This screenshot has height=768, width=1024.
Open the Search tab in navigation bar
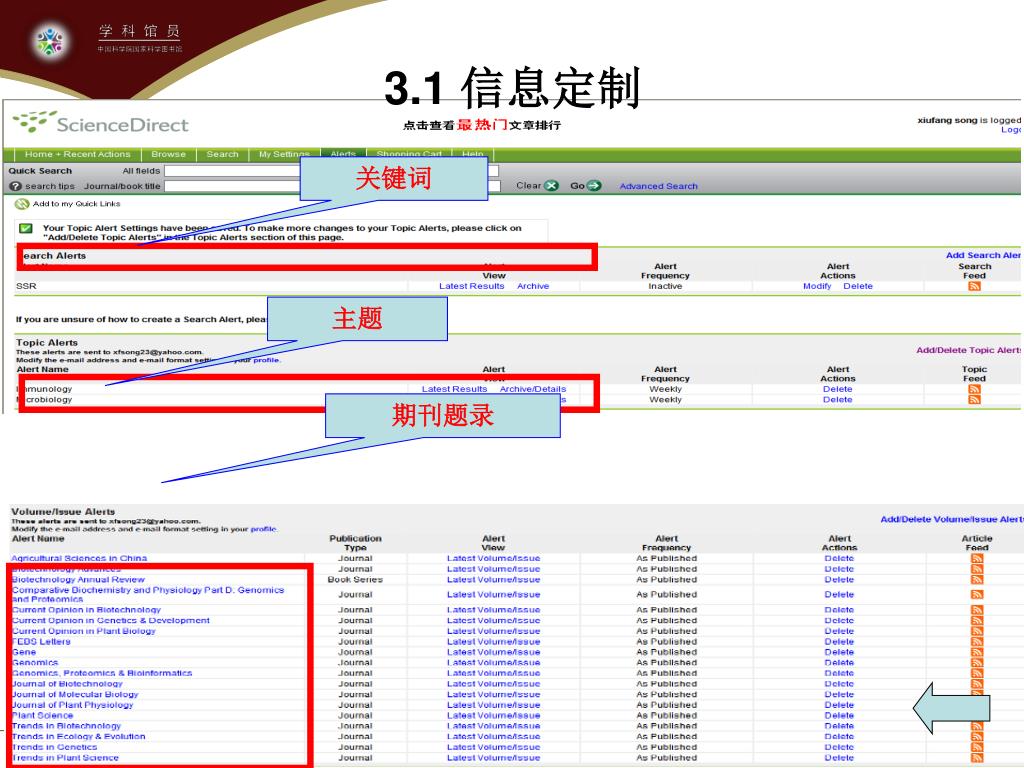[x=222, y=154]
